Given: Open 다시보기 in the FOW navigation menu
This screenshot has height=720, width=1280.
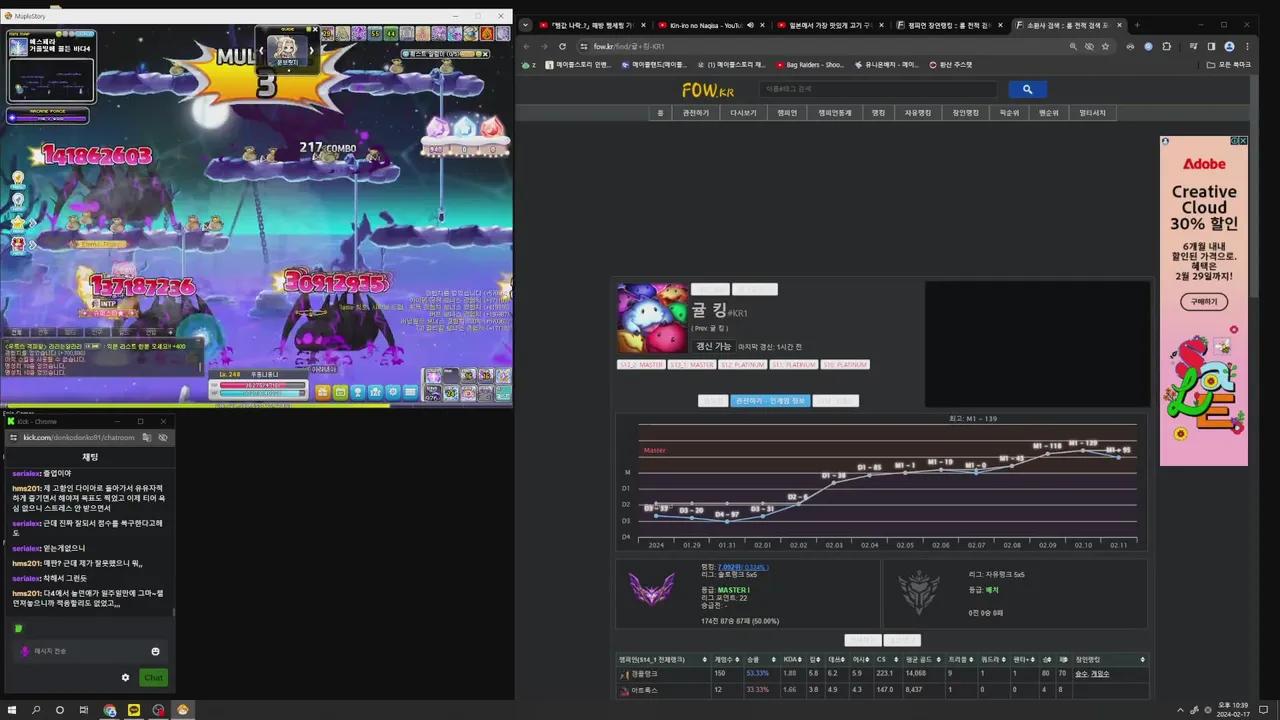Looking at the screenshot, I should (743, 113).
